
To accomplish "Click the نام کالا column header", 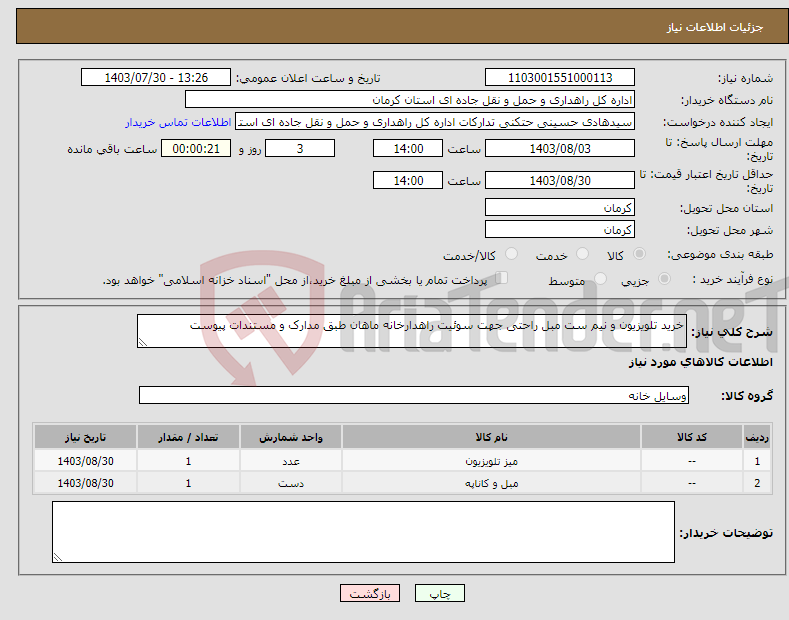I will [491, 437].
